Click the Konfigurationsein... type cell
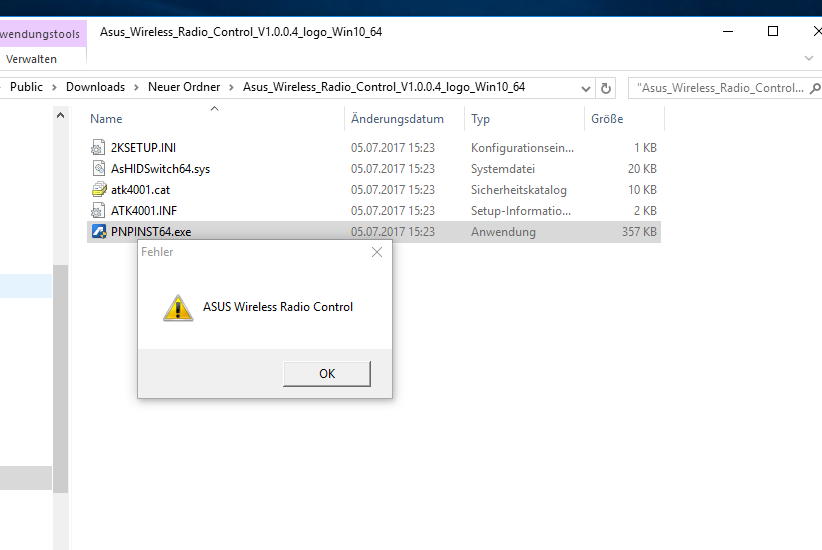Viewport: 822px width, 550px height. pyautogui.click(x=522, y=148)
